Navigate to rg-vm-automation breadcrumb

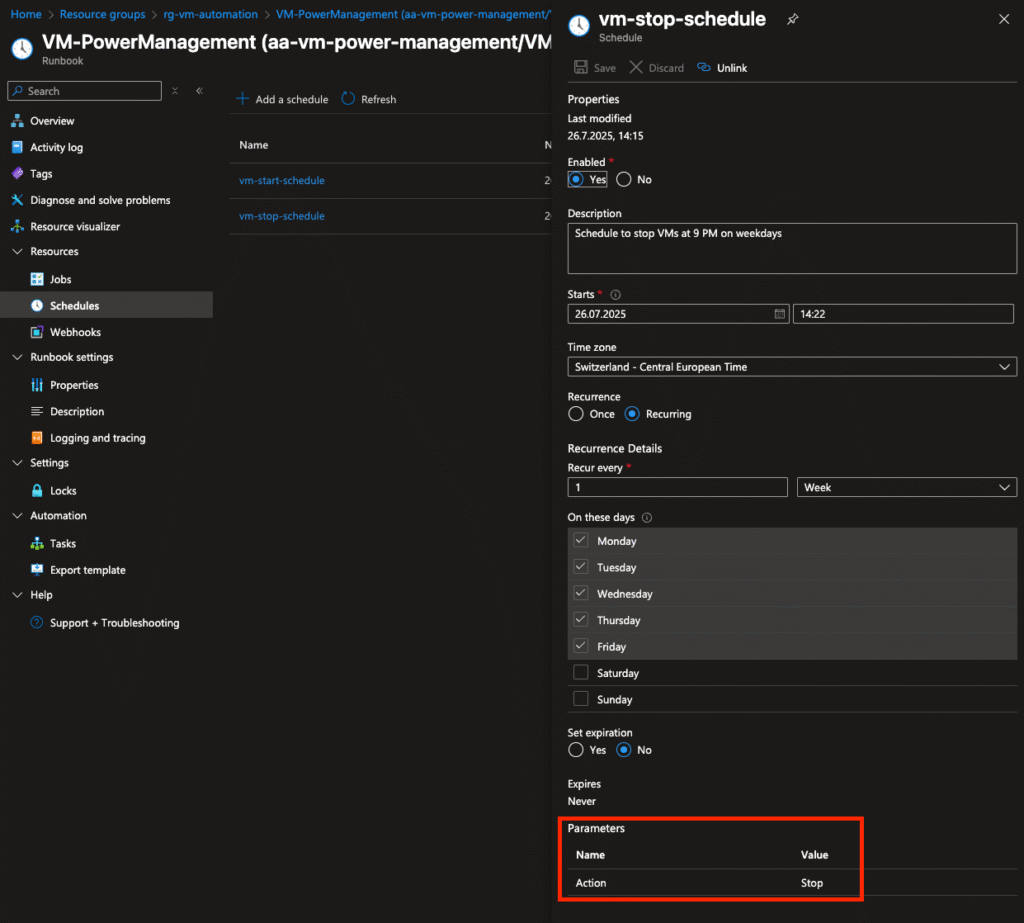tap(210, 14)
